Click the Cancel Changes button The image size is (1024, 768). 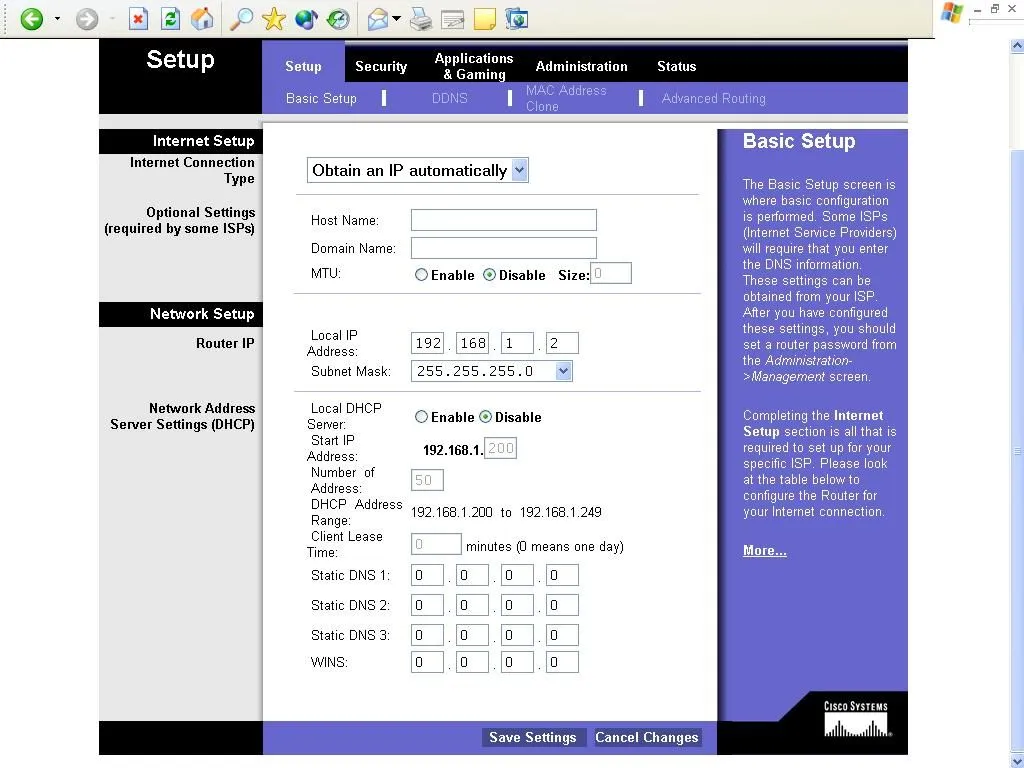click(647, 738)
